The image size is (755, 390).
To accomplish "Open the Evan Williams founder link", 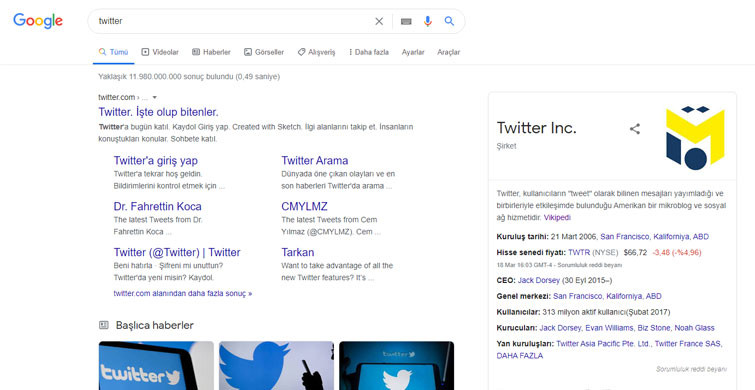I will [609, 328].
